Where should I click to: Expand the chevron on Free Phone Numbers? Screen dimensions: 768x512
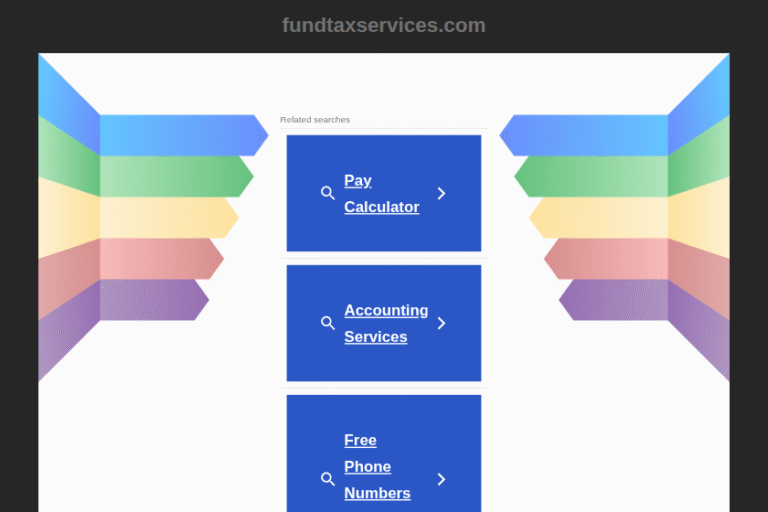pyautogui.click(x=441, y=479)
